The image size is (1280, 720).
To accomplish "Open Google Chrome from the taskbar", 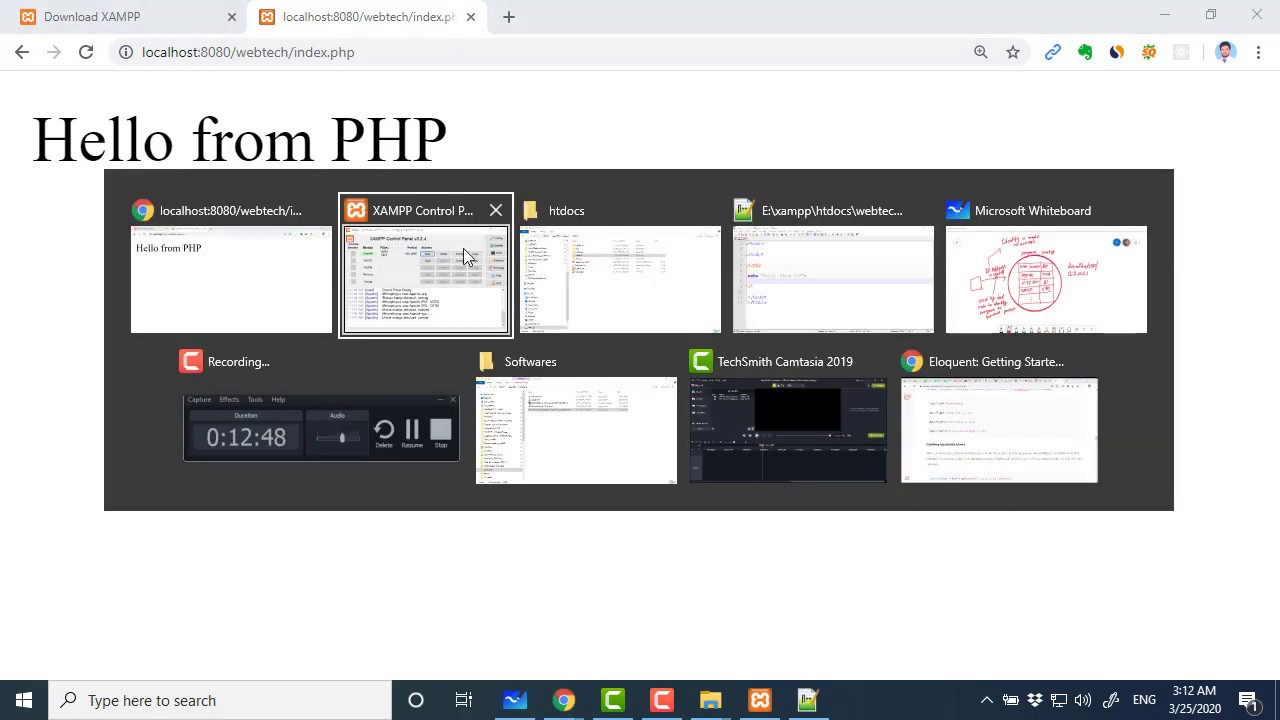I will tap(564, 700).
